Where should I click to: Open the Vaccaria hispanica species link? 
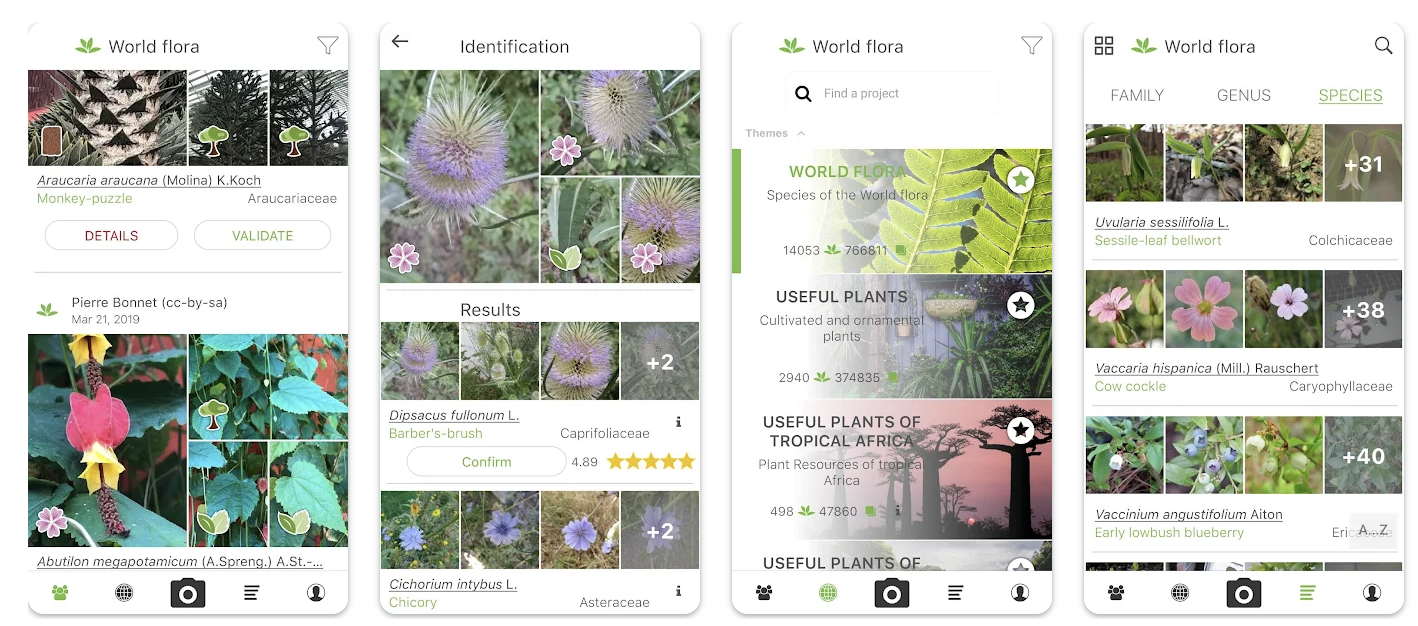(x=1207, y=368)
